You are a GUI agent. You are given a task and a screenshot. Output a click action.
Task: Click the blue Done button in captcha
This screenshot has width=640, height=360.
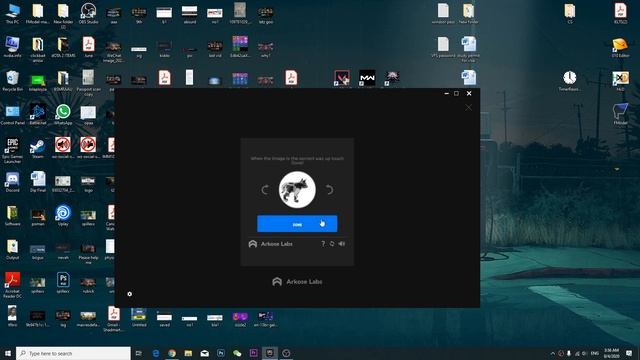(x=297, y=224)
